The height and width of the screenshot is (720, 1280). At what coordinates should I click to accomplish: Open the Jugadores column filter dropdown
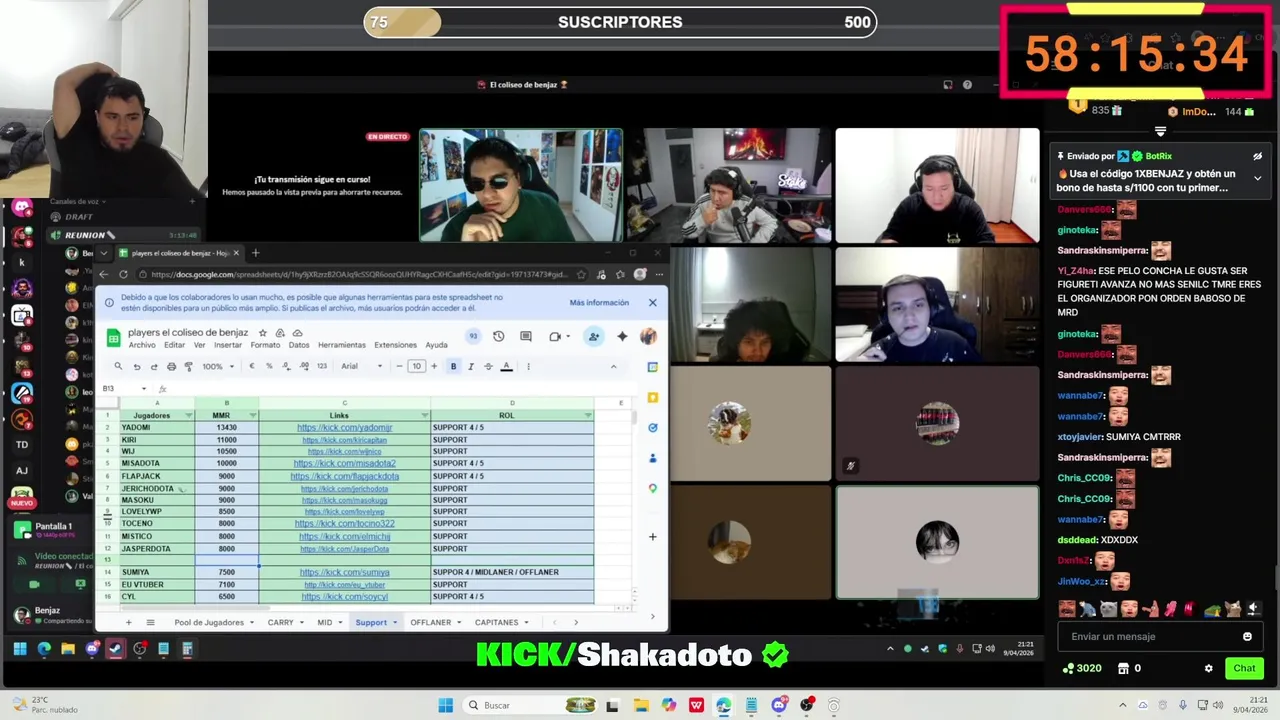coord(188,415)
